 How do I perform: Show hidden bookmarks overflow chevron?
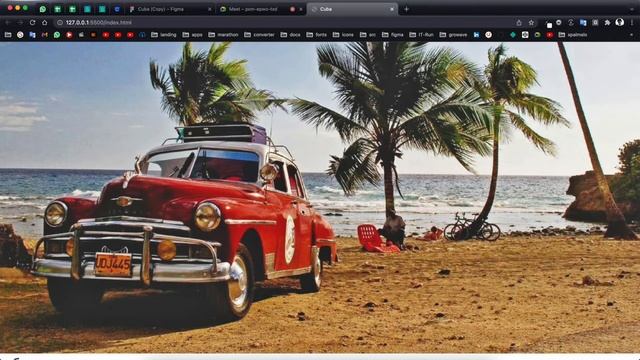(x=632, y=35)
